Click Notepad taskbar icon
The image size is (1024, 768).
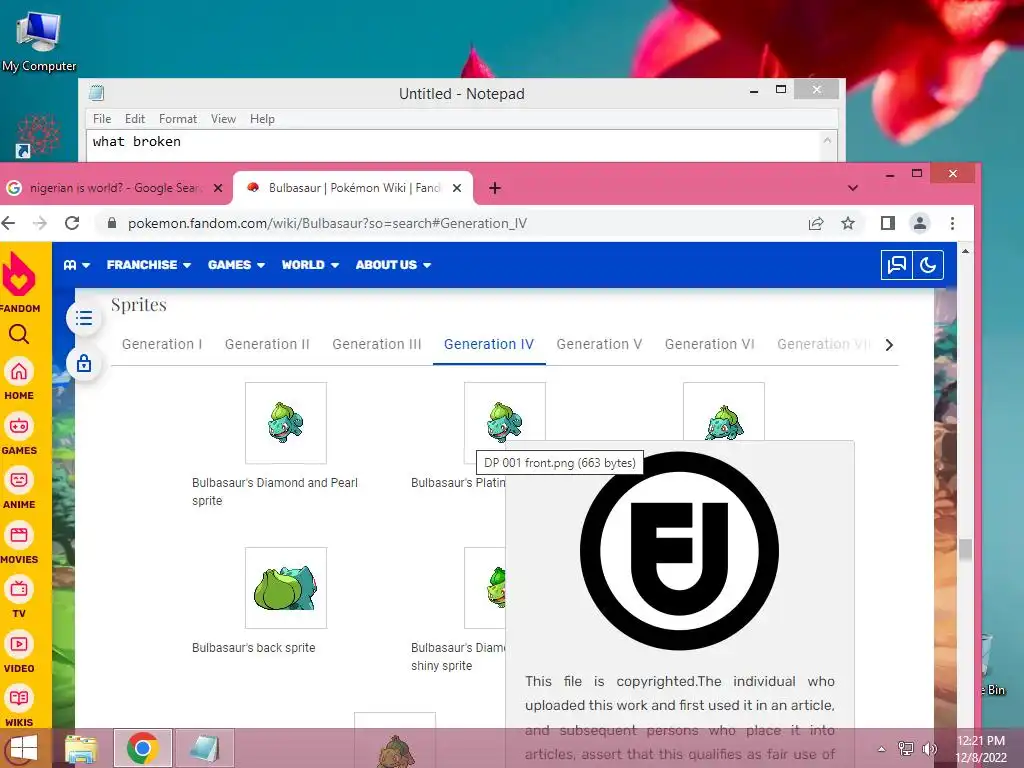pos(204,748)
